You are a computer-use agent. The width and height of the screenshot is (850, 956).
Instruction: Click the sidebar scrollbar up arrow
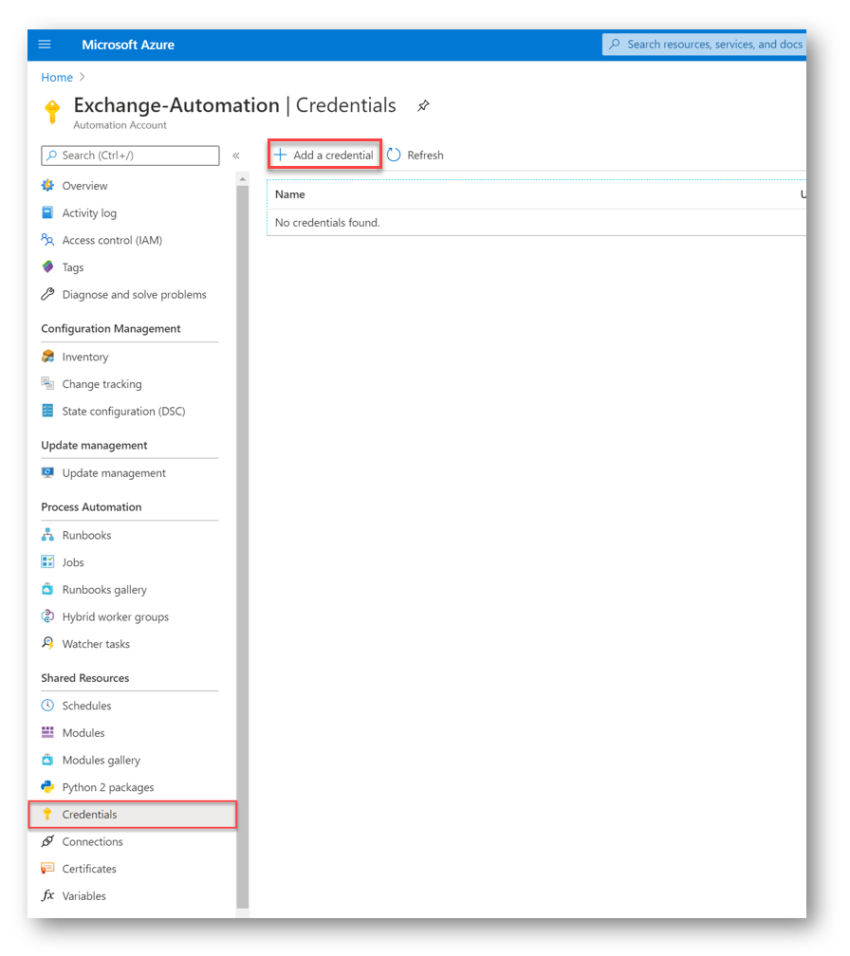click(243, 179)
